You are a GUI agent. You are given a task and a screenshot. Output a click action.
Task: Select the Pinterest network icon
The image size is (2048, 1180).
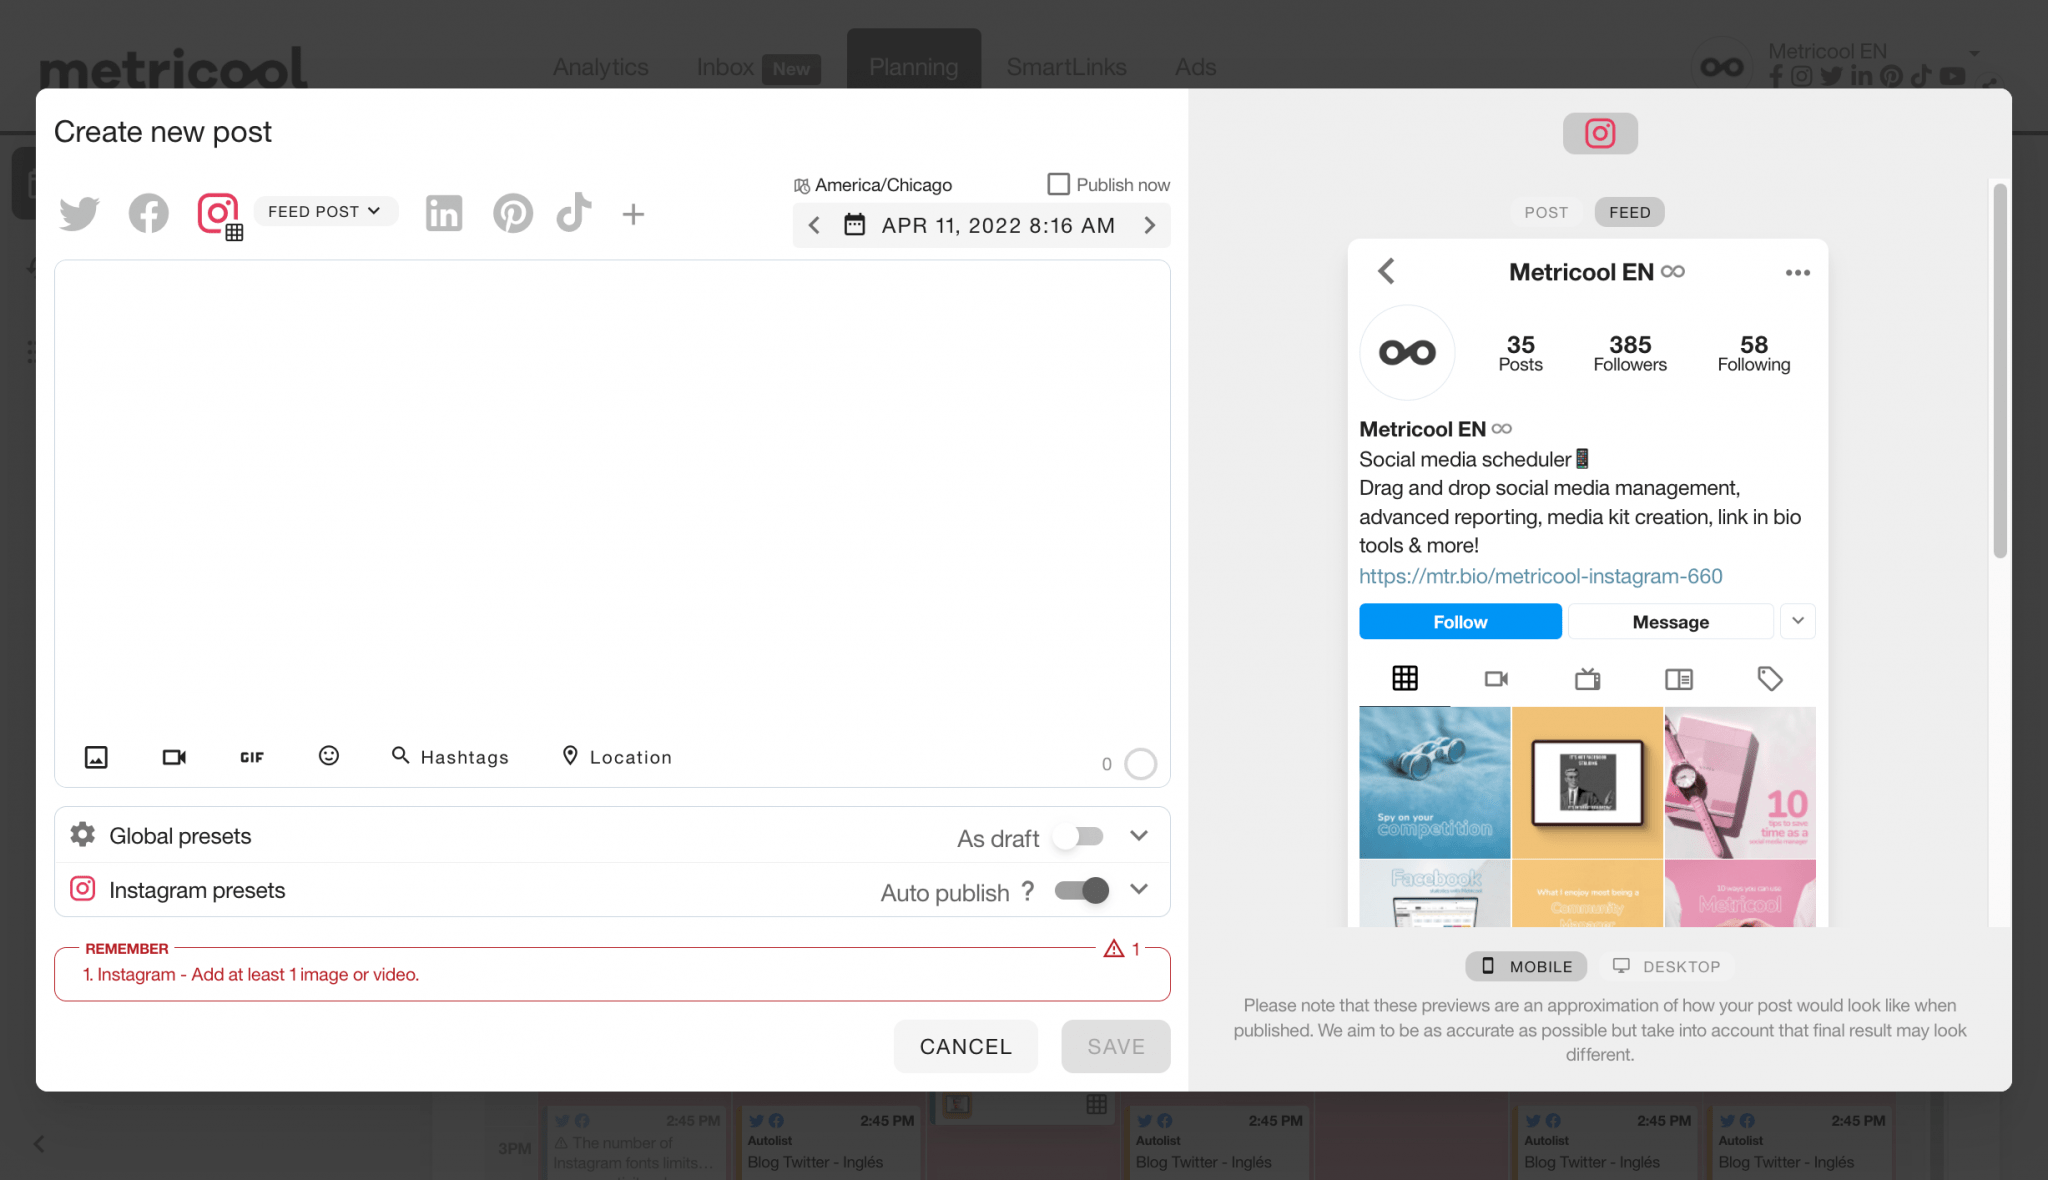tap(513, 213)
